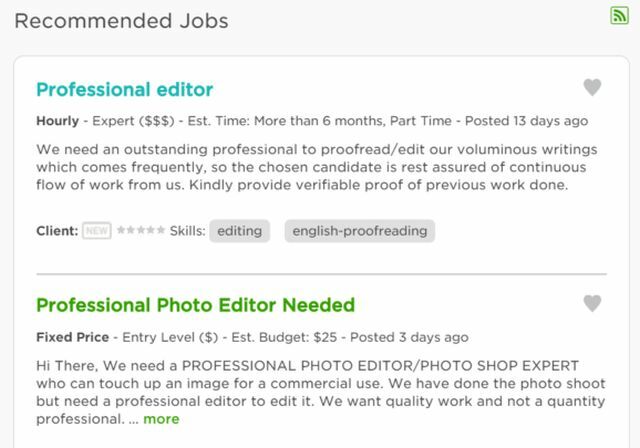Click the NEW client badge

[97, 231]
